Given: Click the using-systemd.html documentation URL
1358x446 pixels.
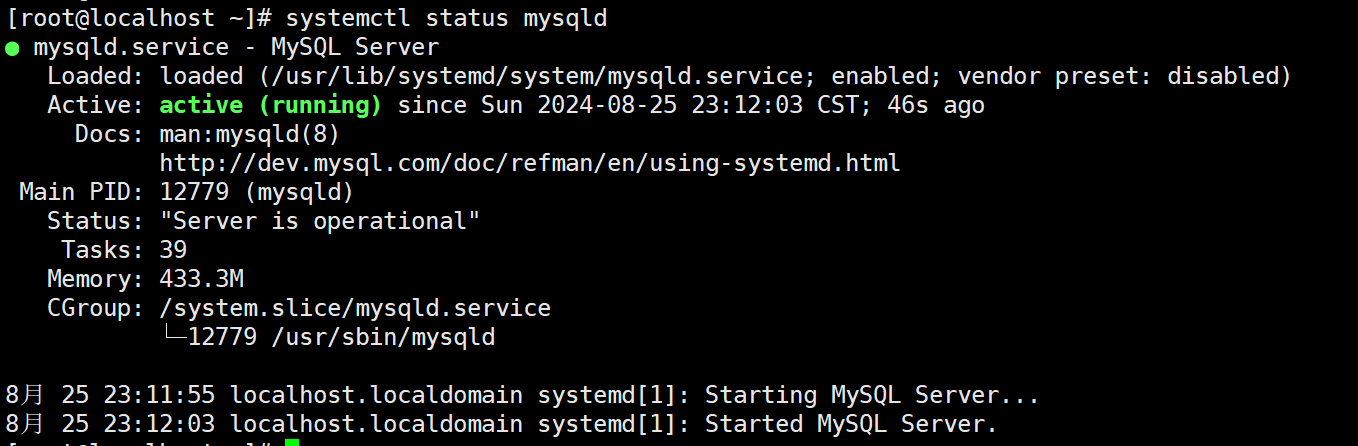Looking at the screenshot, I should click(530, 162).
